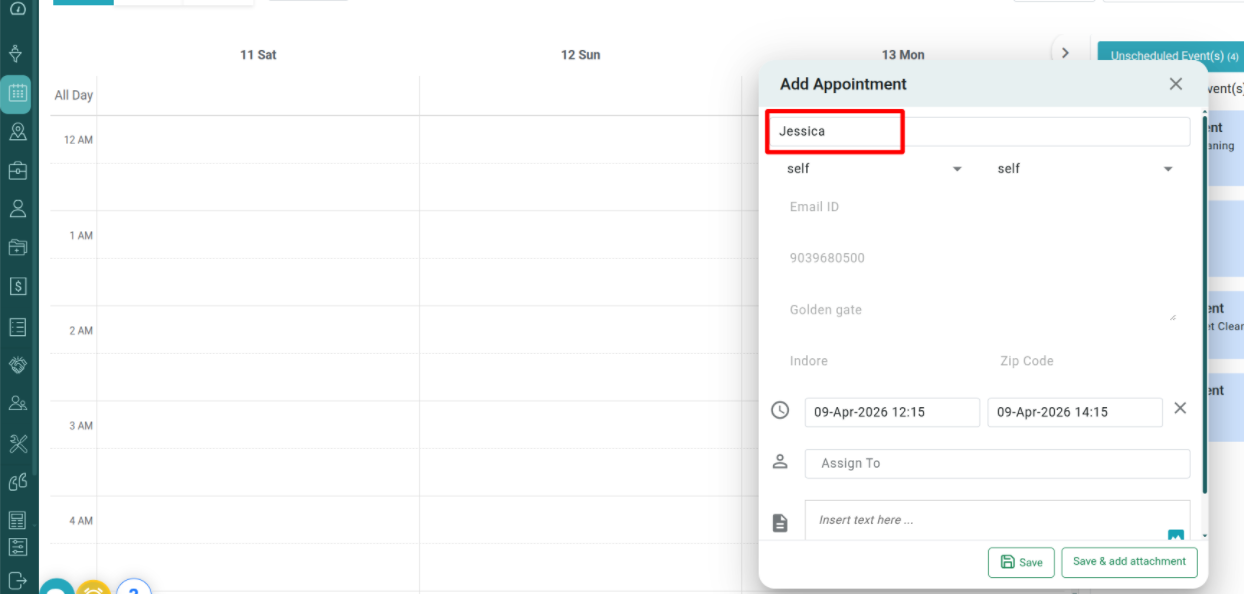The image size is (1244, 594).
Task: Go to next days with right chevron
Action: 1065,53
